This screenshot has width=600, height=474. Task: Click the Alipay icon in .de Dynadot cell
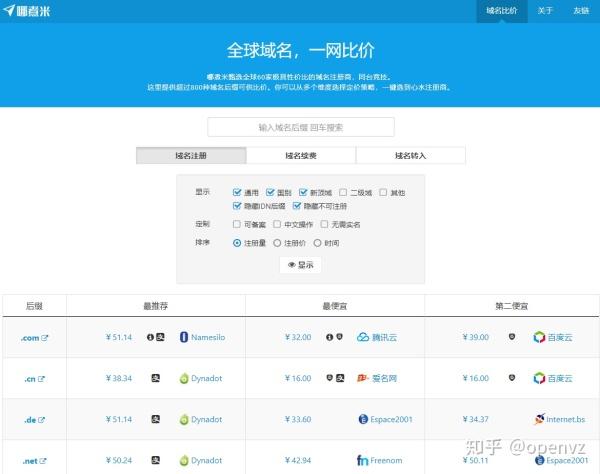pyautogui.click(x=155, y=419)
